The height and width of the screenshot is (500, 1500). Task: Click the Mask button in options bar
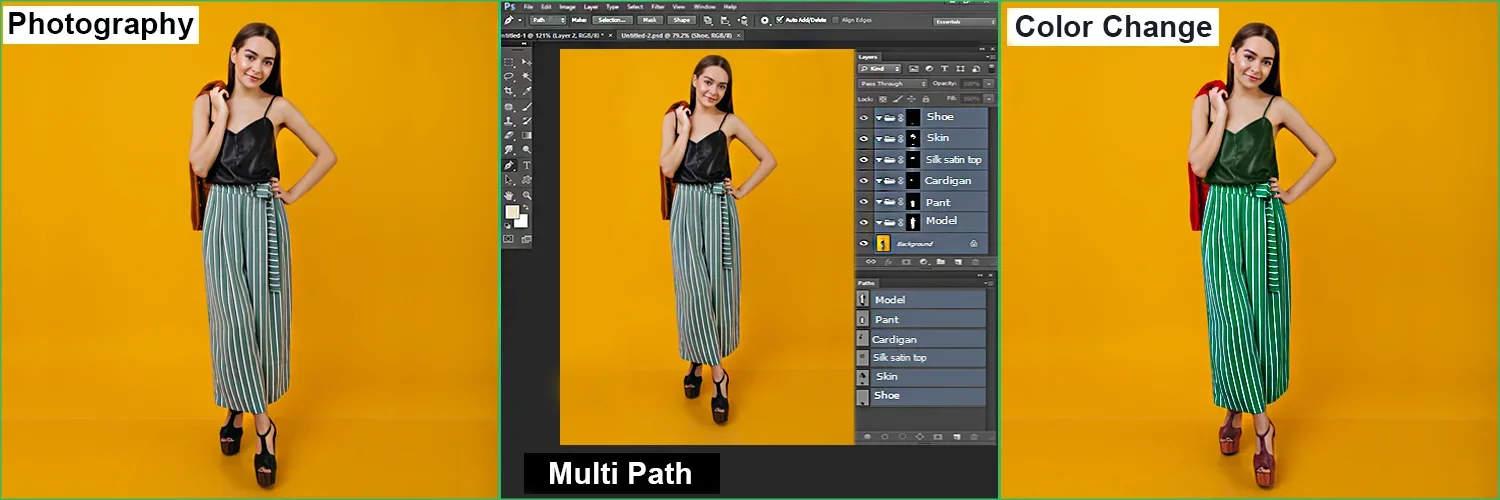pyautogui.click(x=649, y=19)
